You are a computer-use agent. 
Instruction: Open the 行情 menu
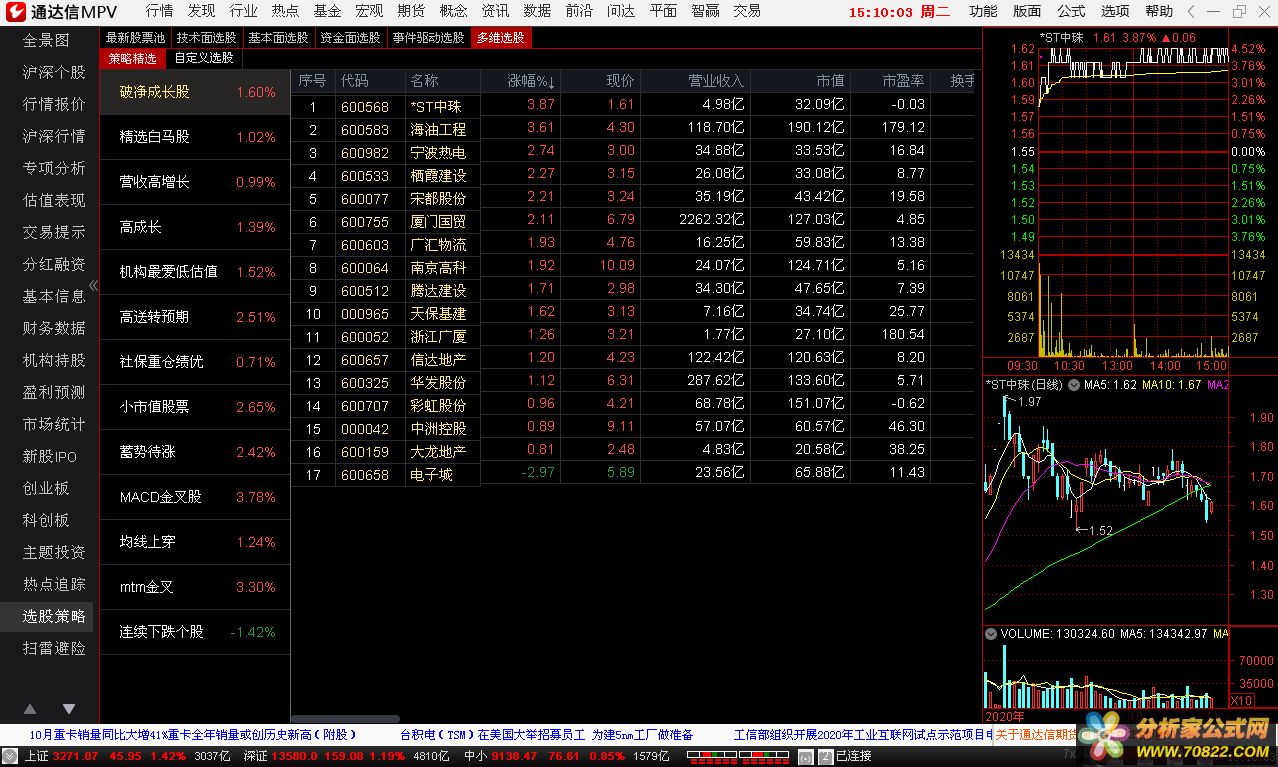point(159,11)
